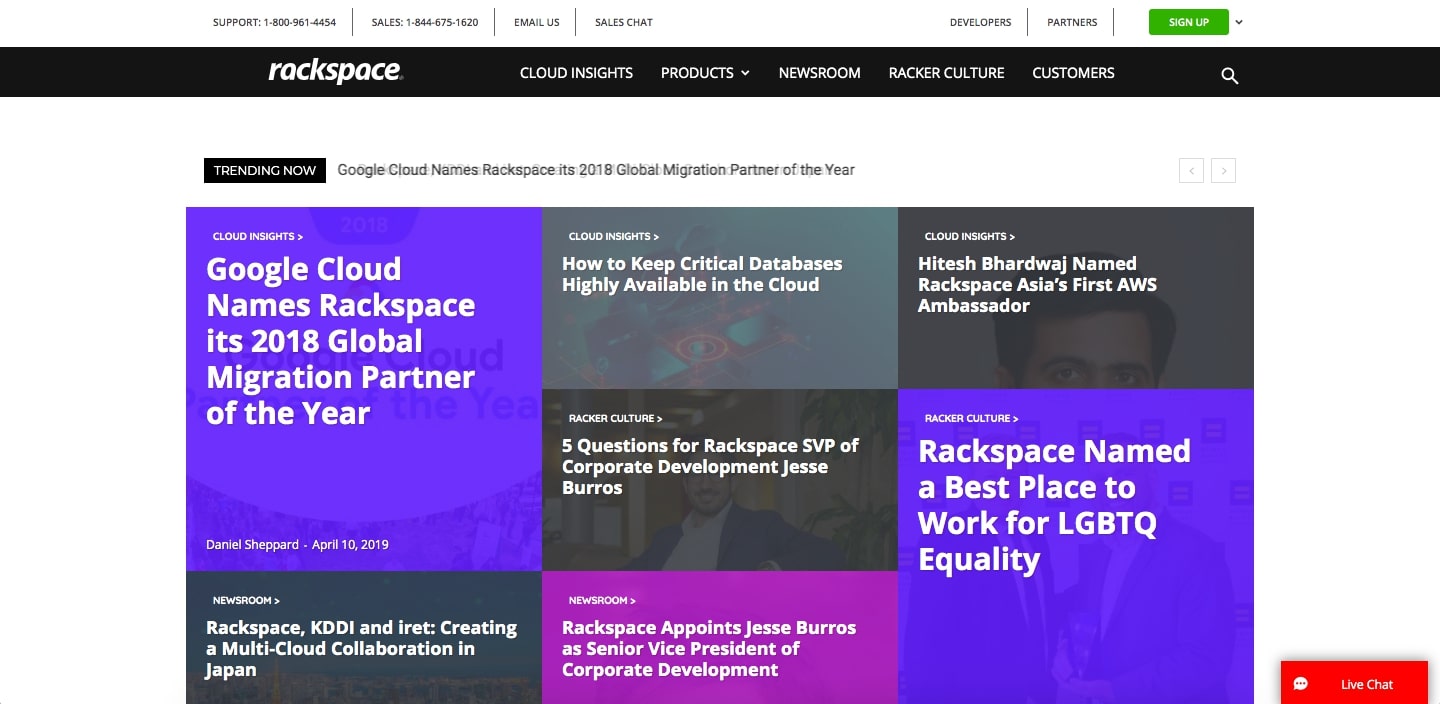
Task: Click Newsroom tag on KDDI and iret tile
Action: [x=246, y=601]
